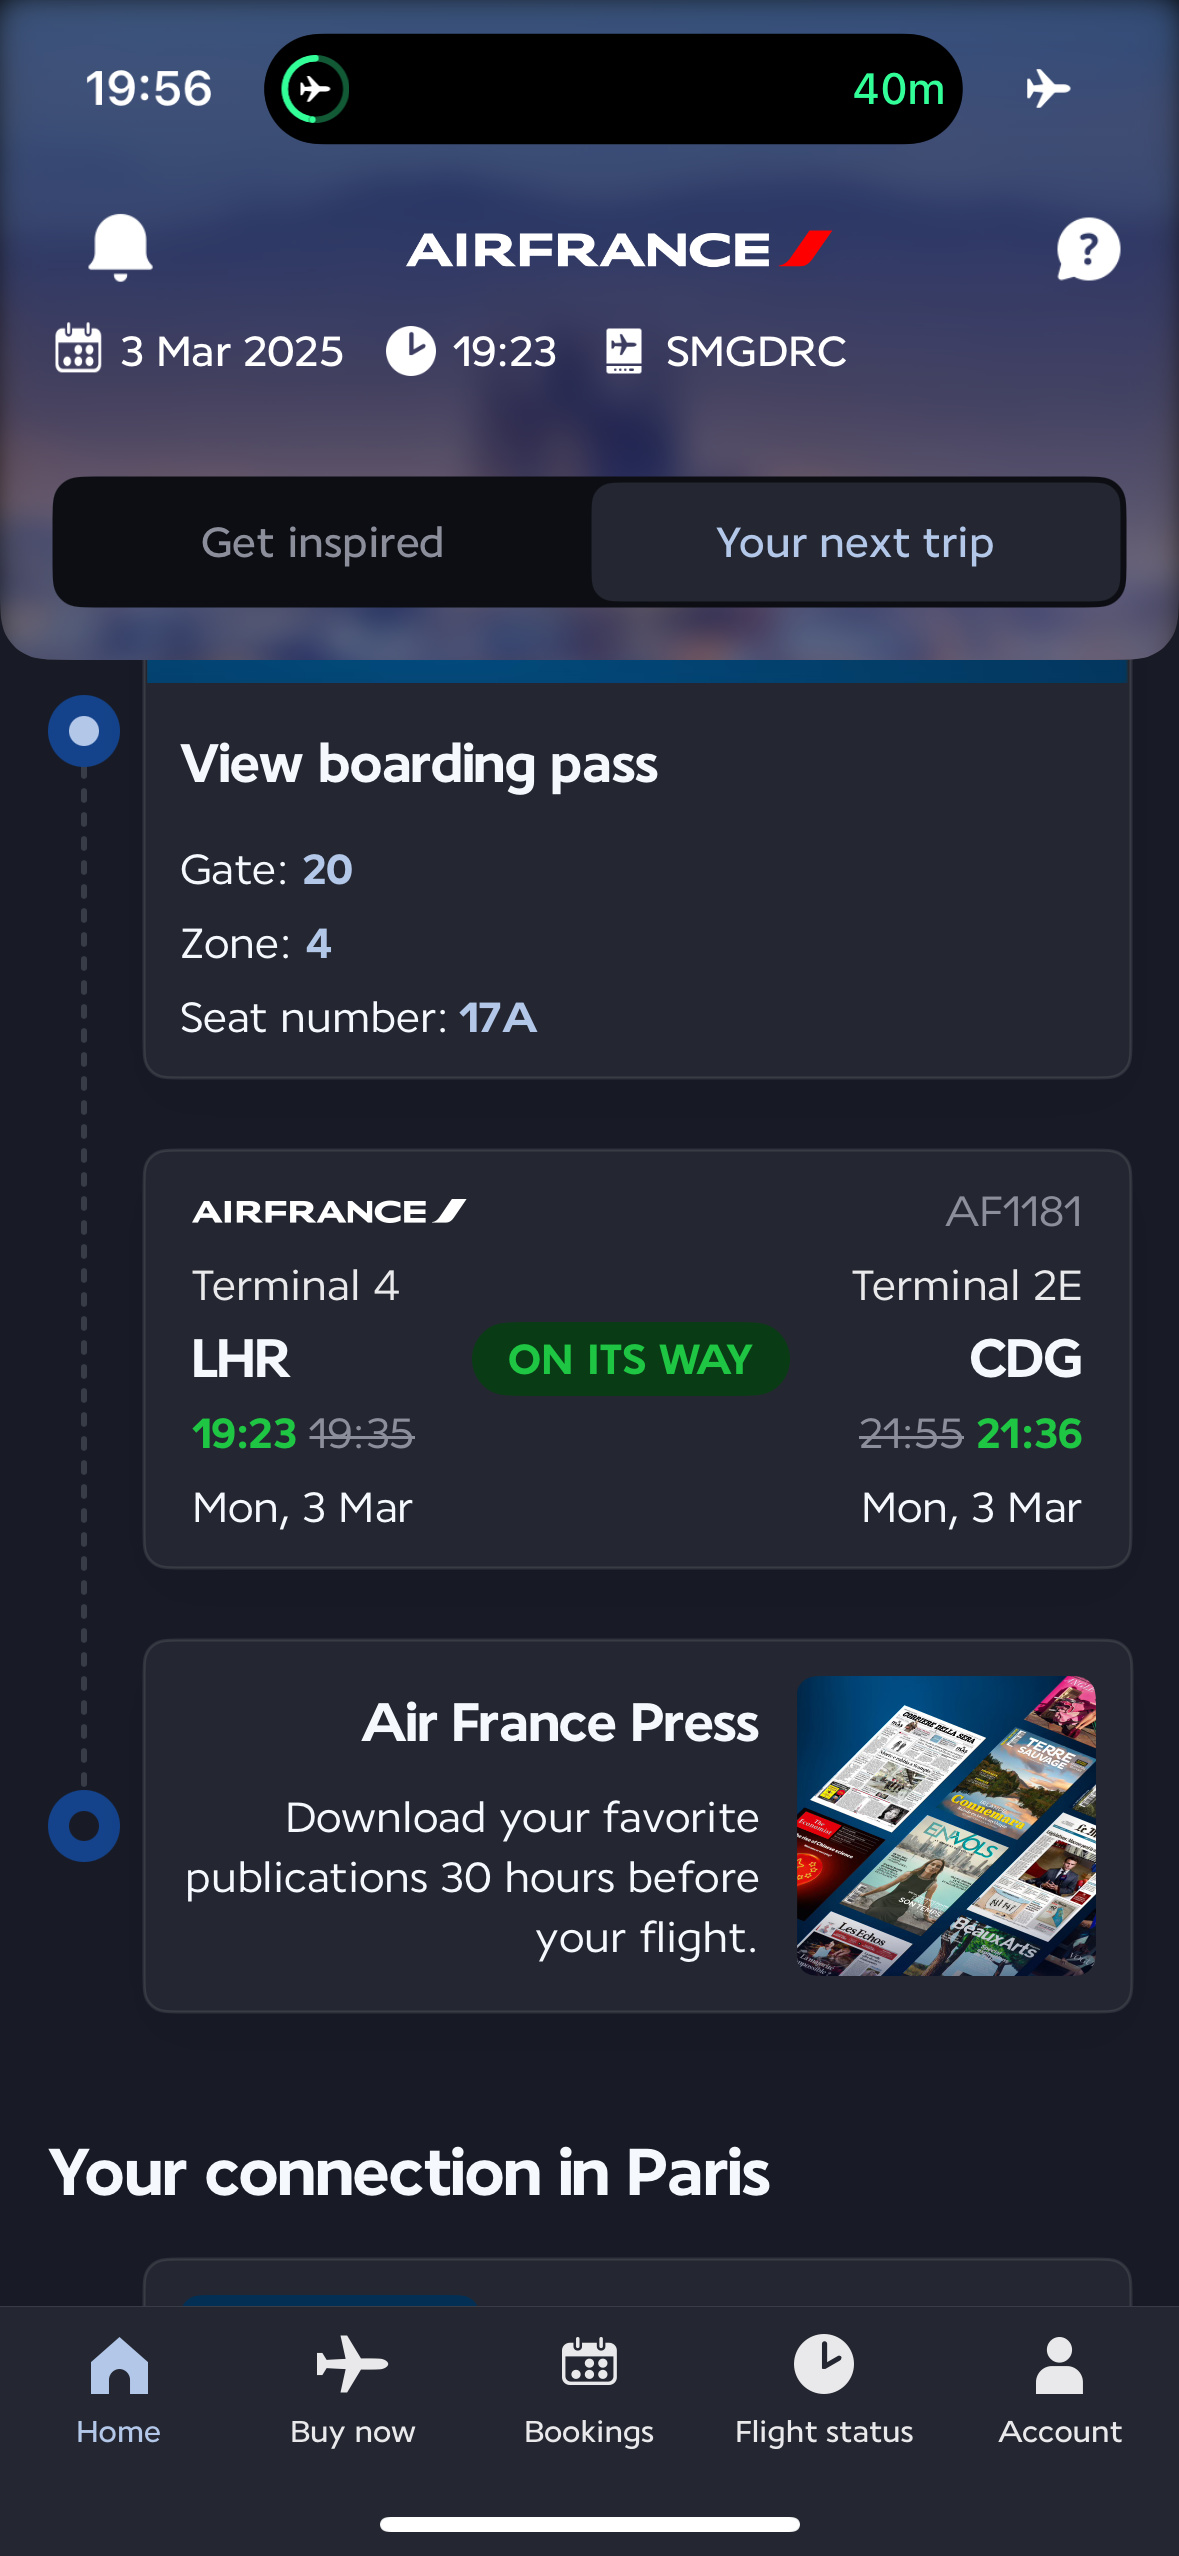The width and height of the screenshot is (1179, 2556).
Task: Tap the Air France Press magazines thumbnail
Action: [946, 1826]
